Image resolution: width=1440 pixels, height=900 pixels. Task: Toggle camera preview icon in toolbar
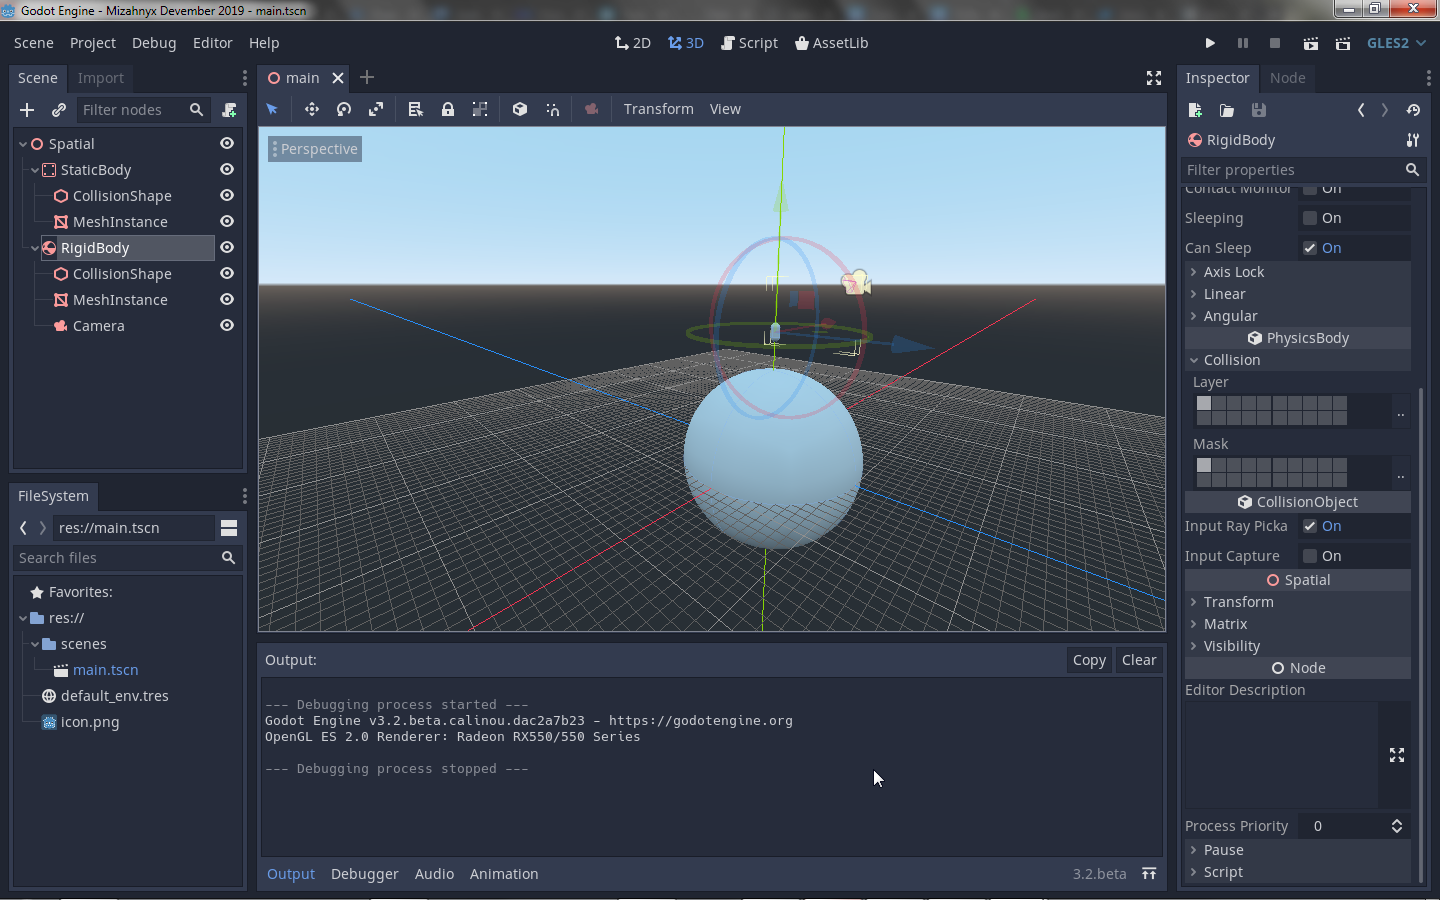pyautogui.click(x=592, y=109)
